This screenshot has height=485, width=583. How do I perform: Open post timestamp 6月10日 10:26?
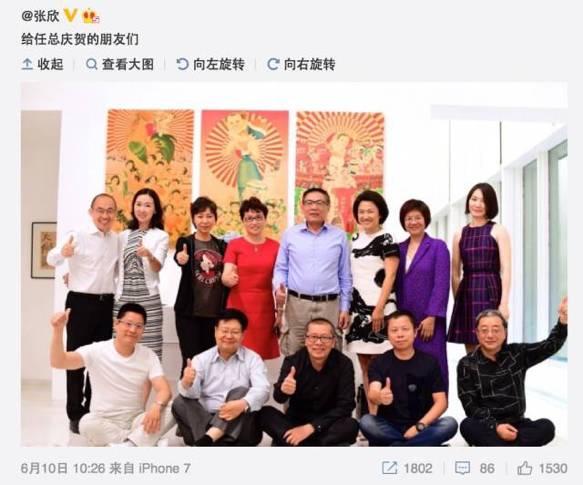point(63,468)
